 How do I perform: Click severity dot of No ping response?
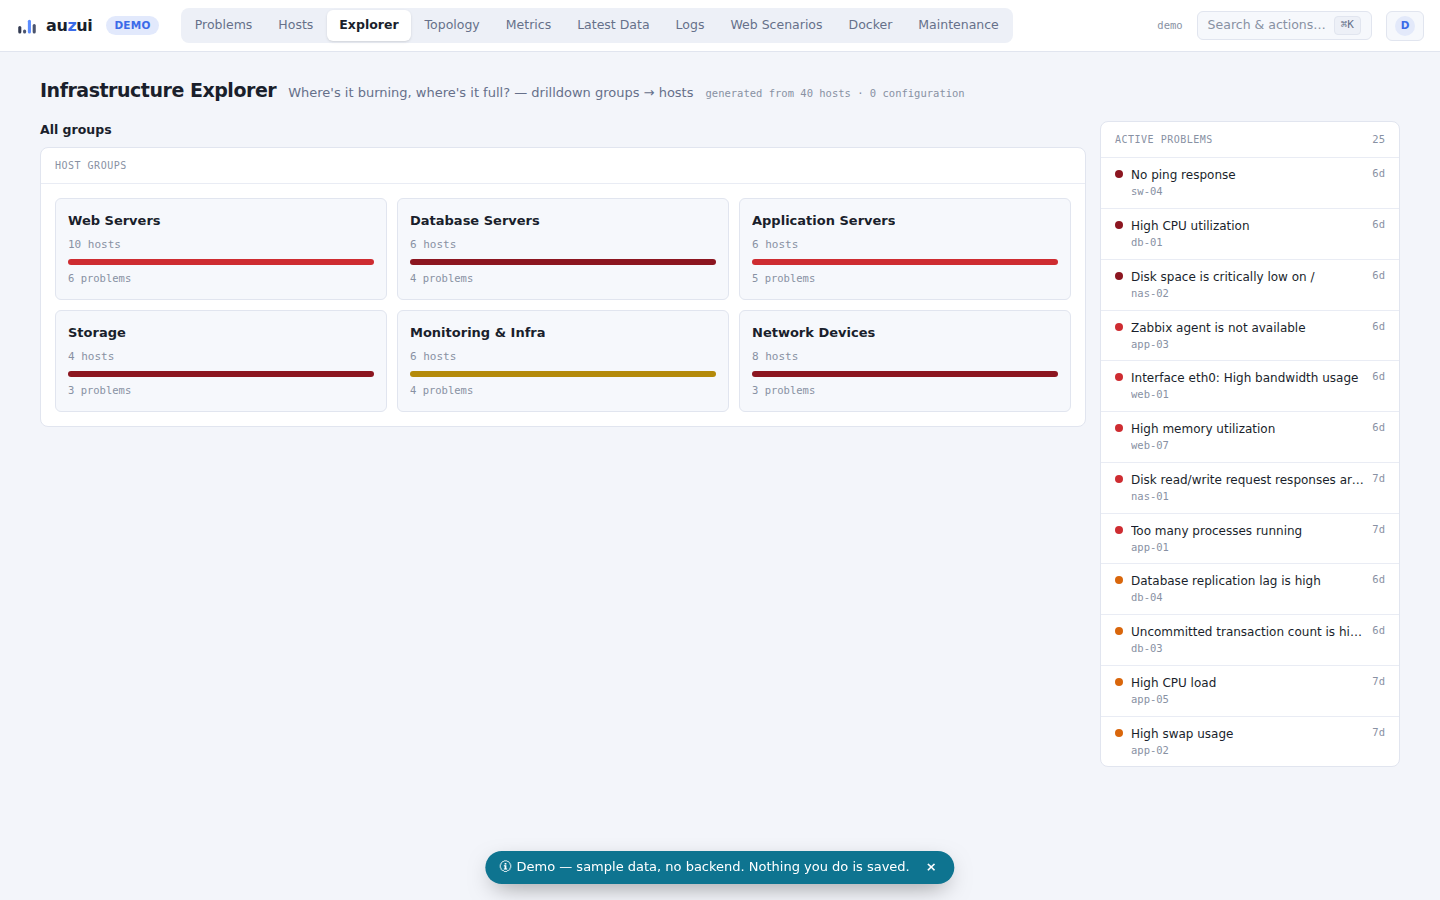pos(1119,174)
